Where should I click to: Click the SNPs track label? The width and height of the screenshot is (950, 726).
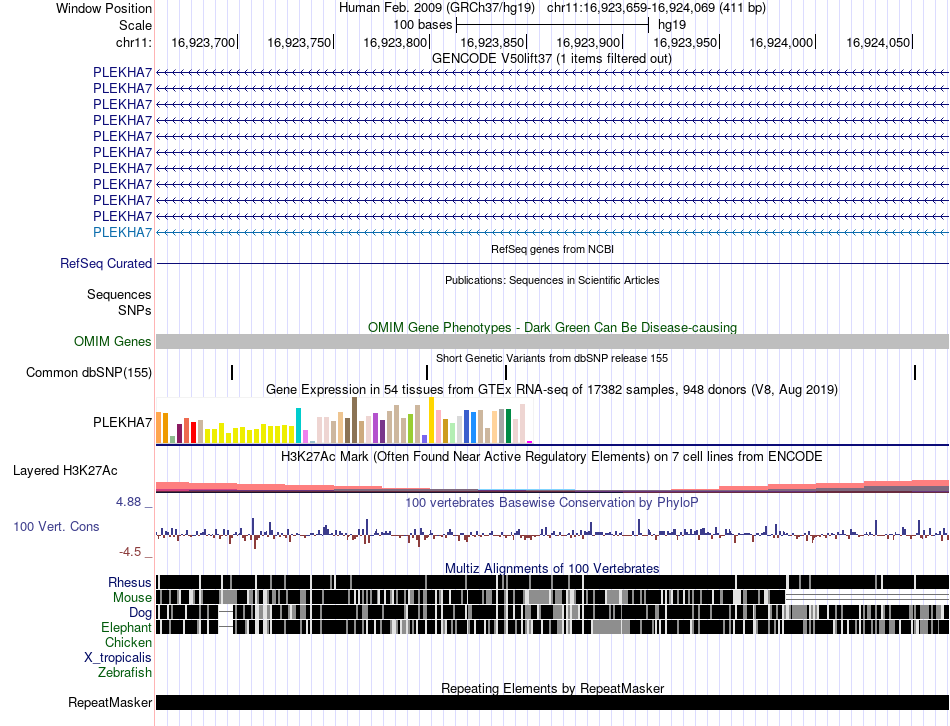(135, 310)
